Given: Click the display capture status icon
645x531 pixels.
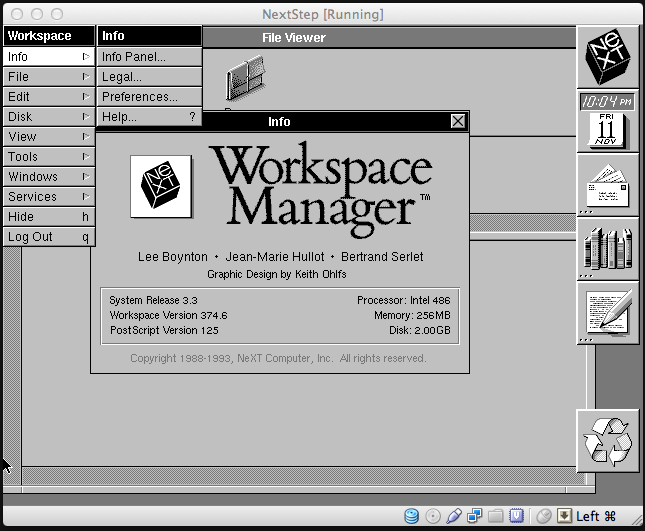Looking at the screenshot, I should [x=516, y=516].
